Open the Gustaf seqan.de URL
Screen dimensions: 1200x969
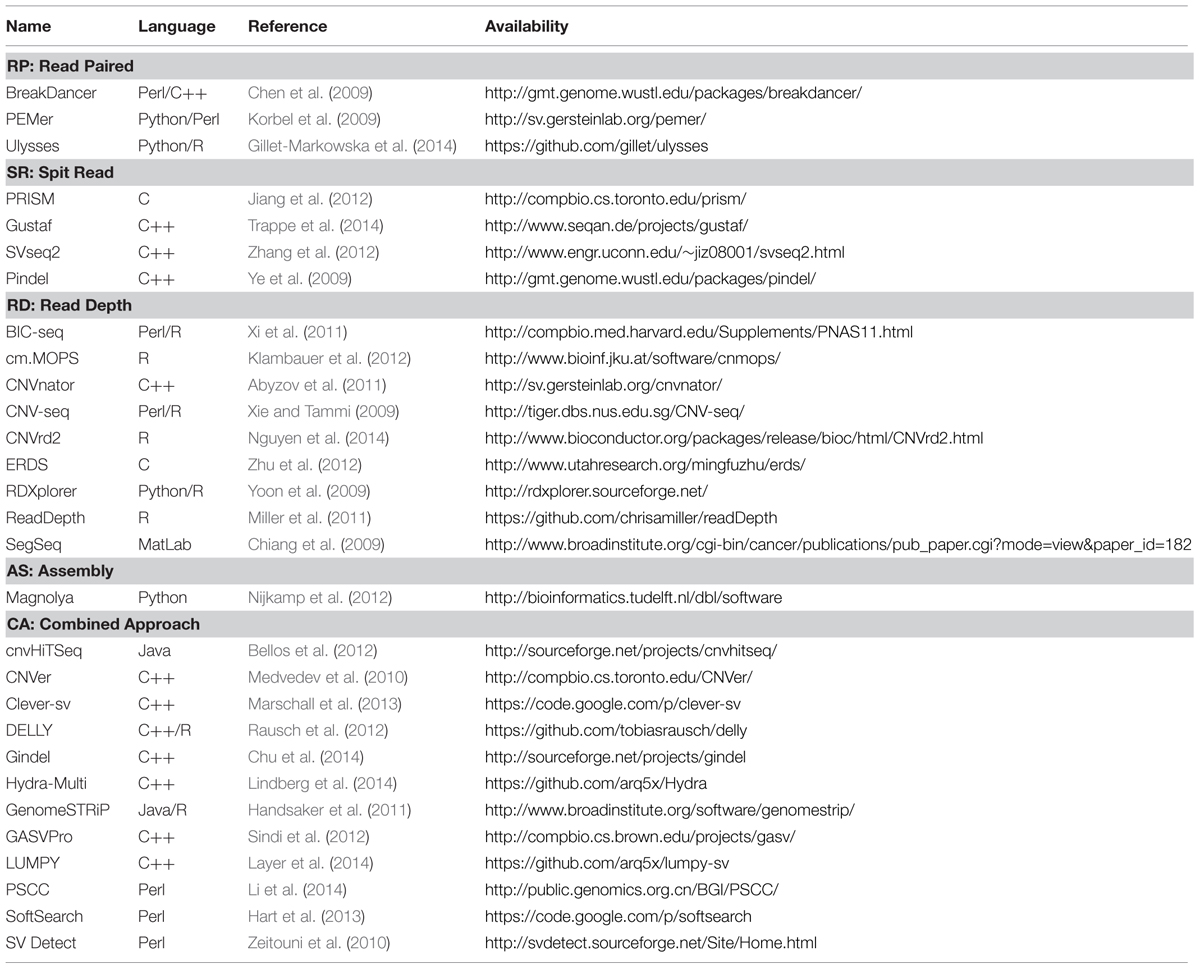pos(616,225)
